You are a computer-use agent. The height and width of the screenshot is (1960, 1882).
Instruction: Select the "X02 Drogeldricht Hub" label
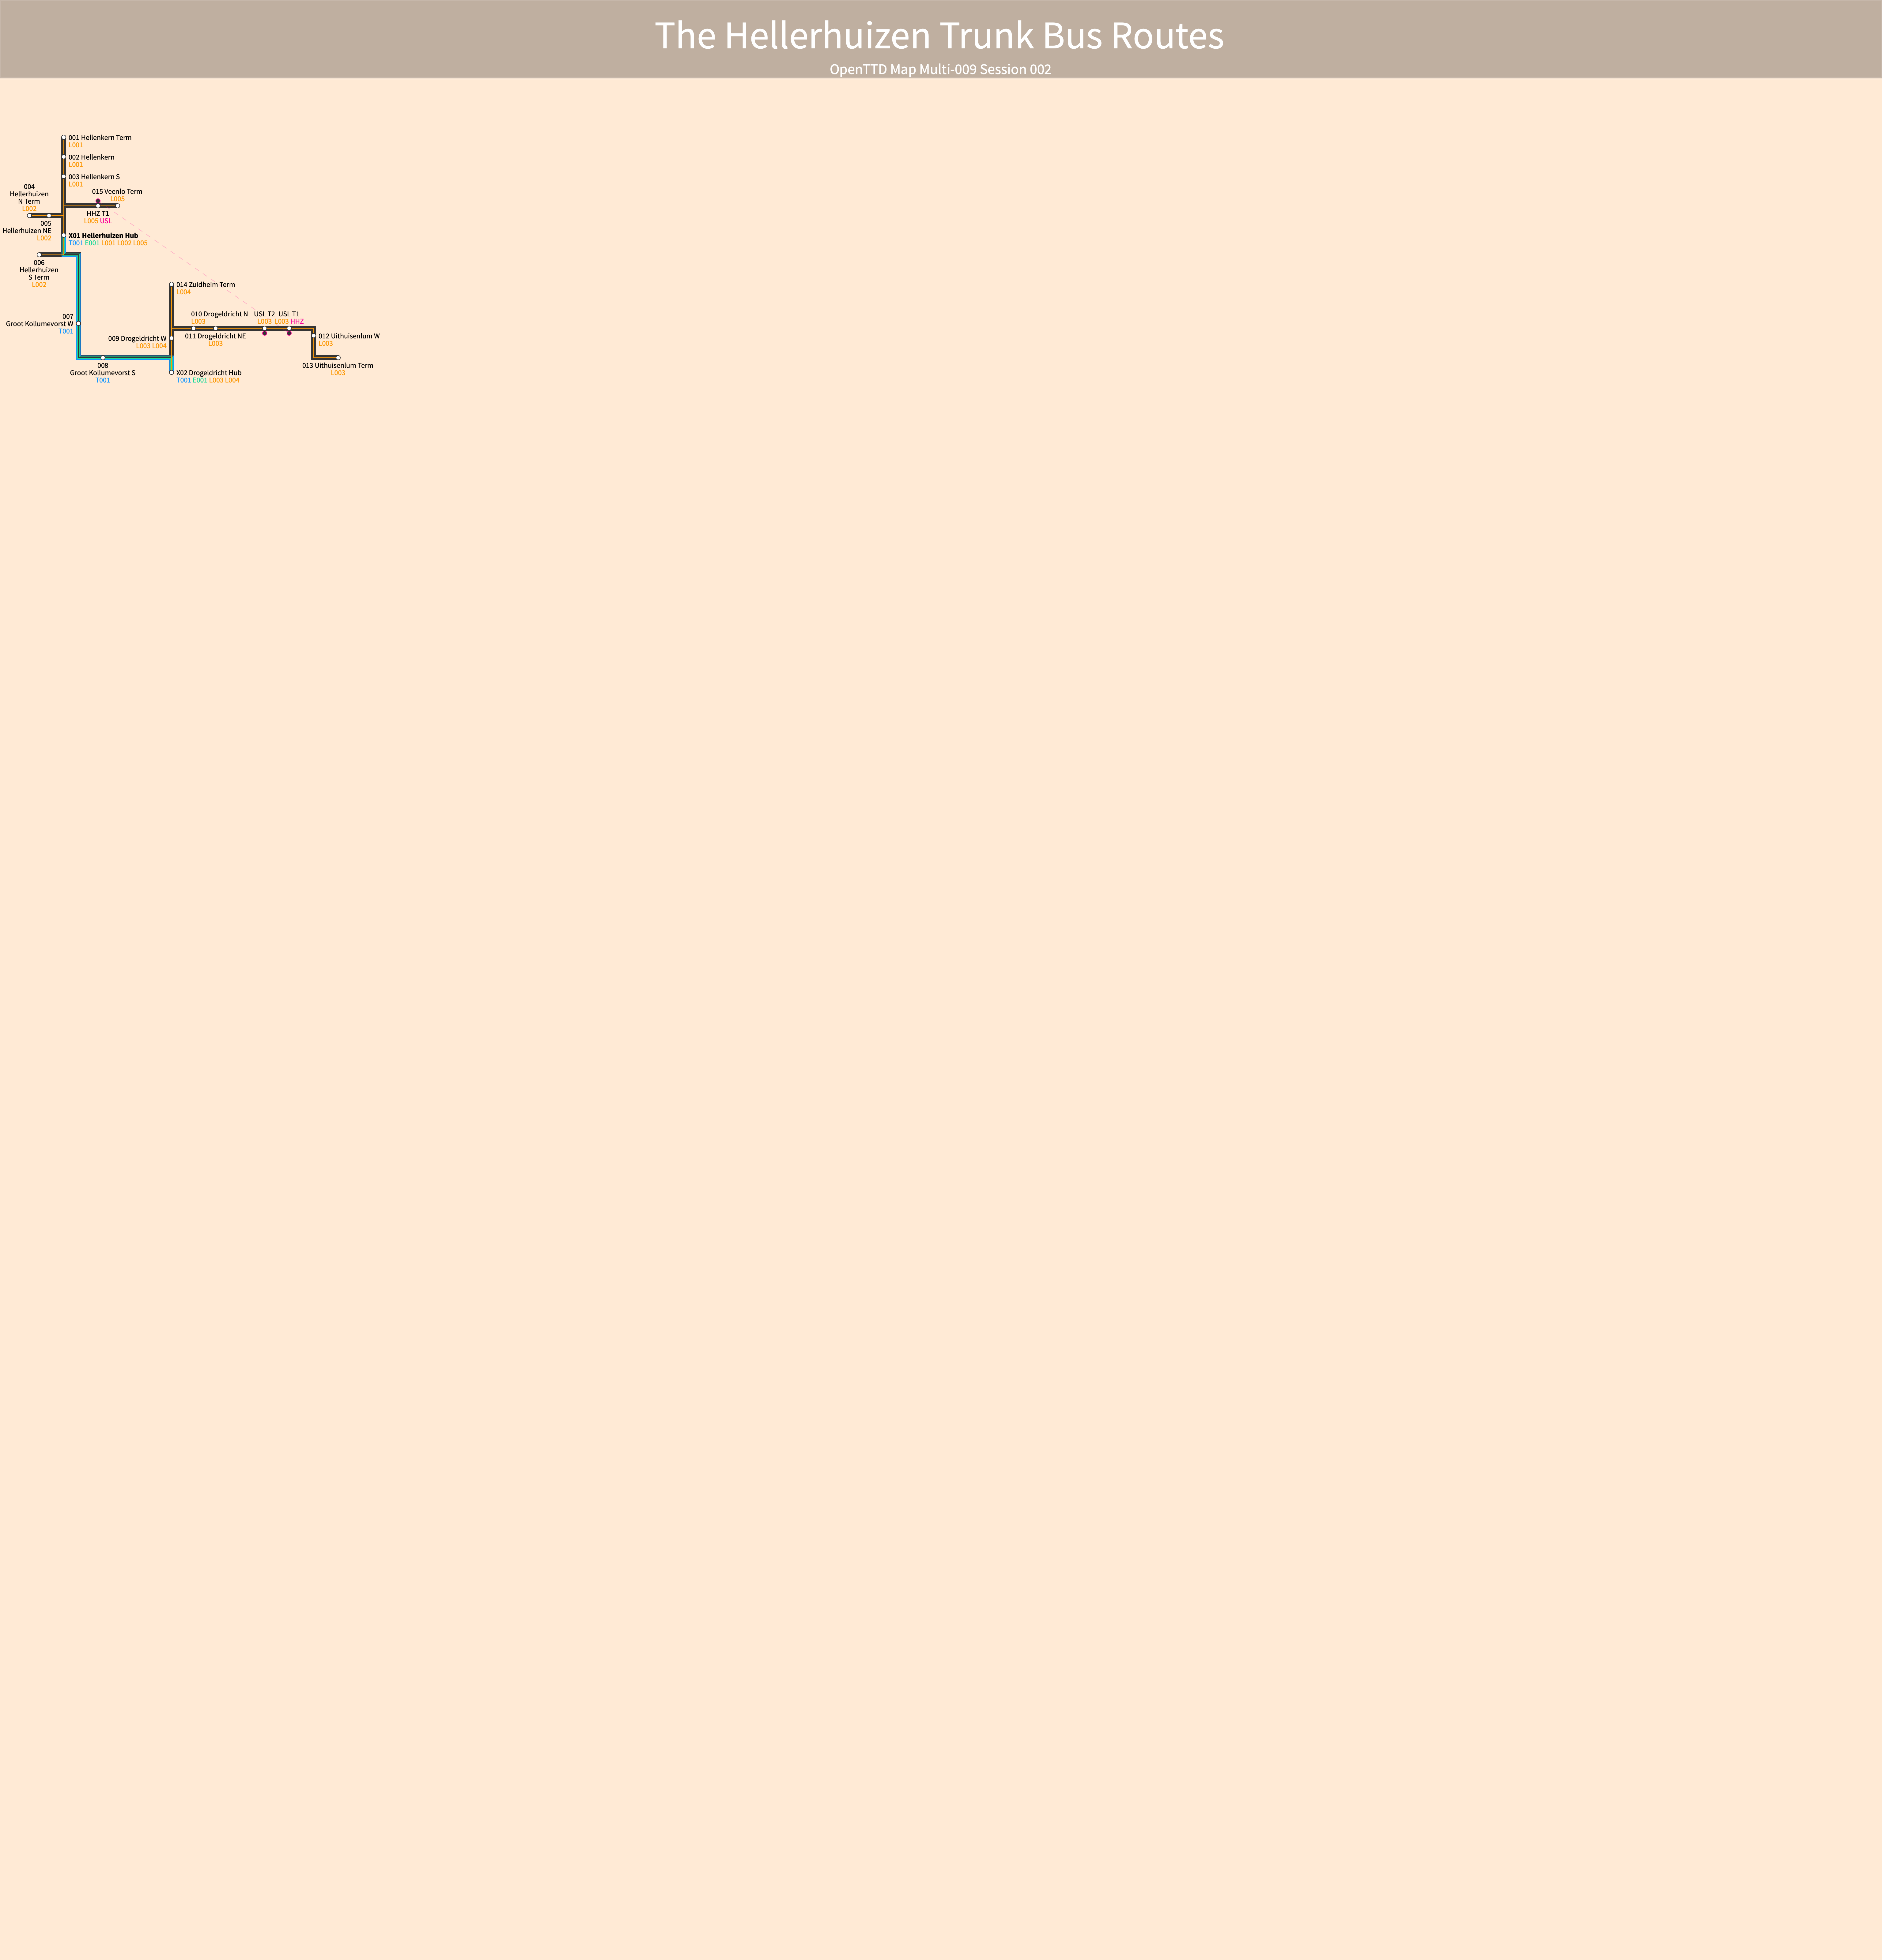point(209,373)
